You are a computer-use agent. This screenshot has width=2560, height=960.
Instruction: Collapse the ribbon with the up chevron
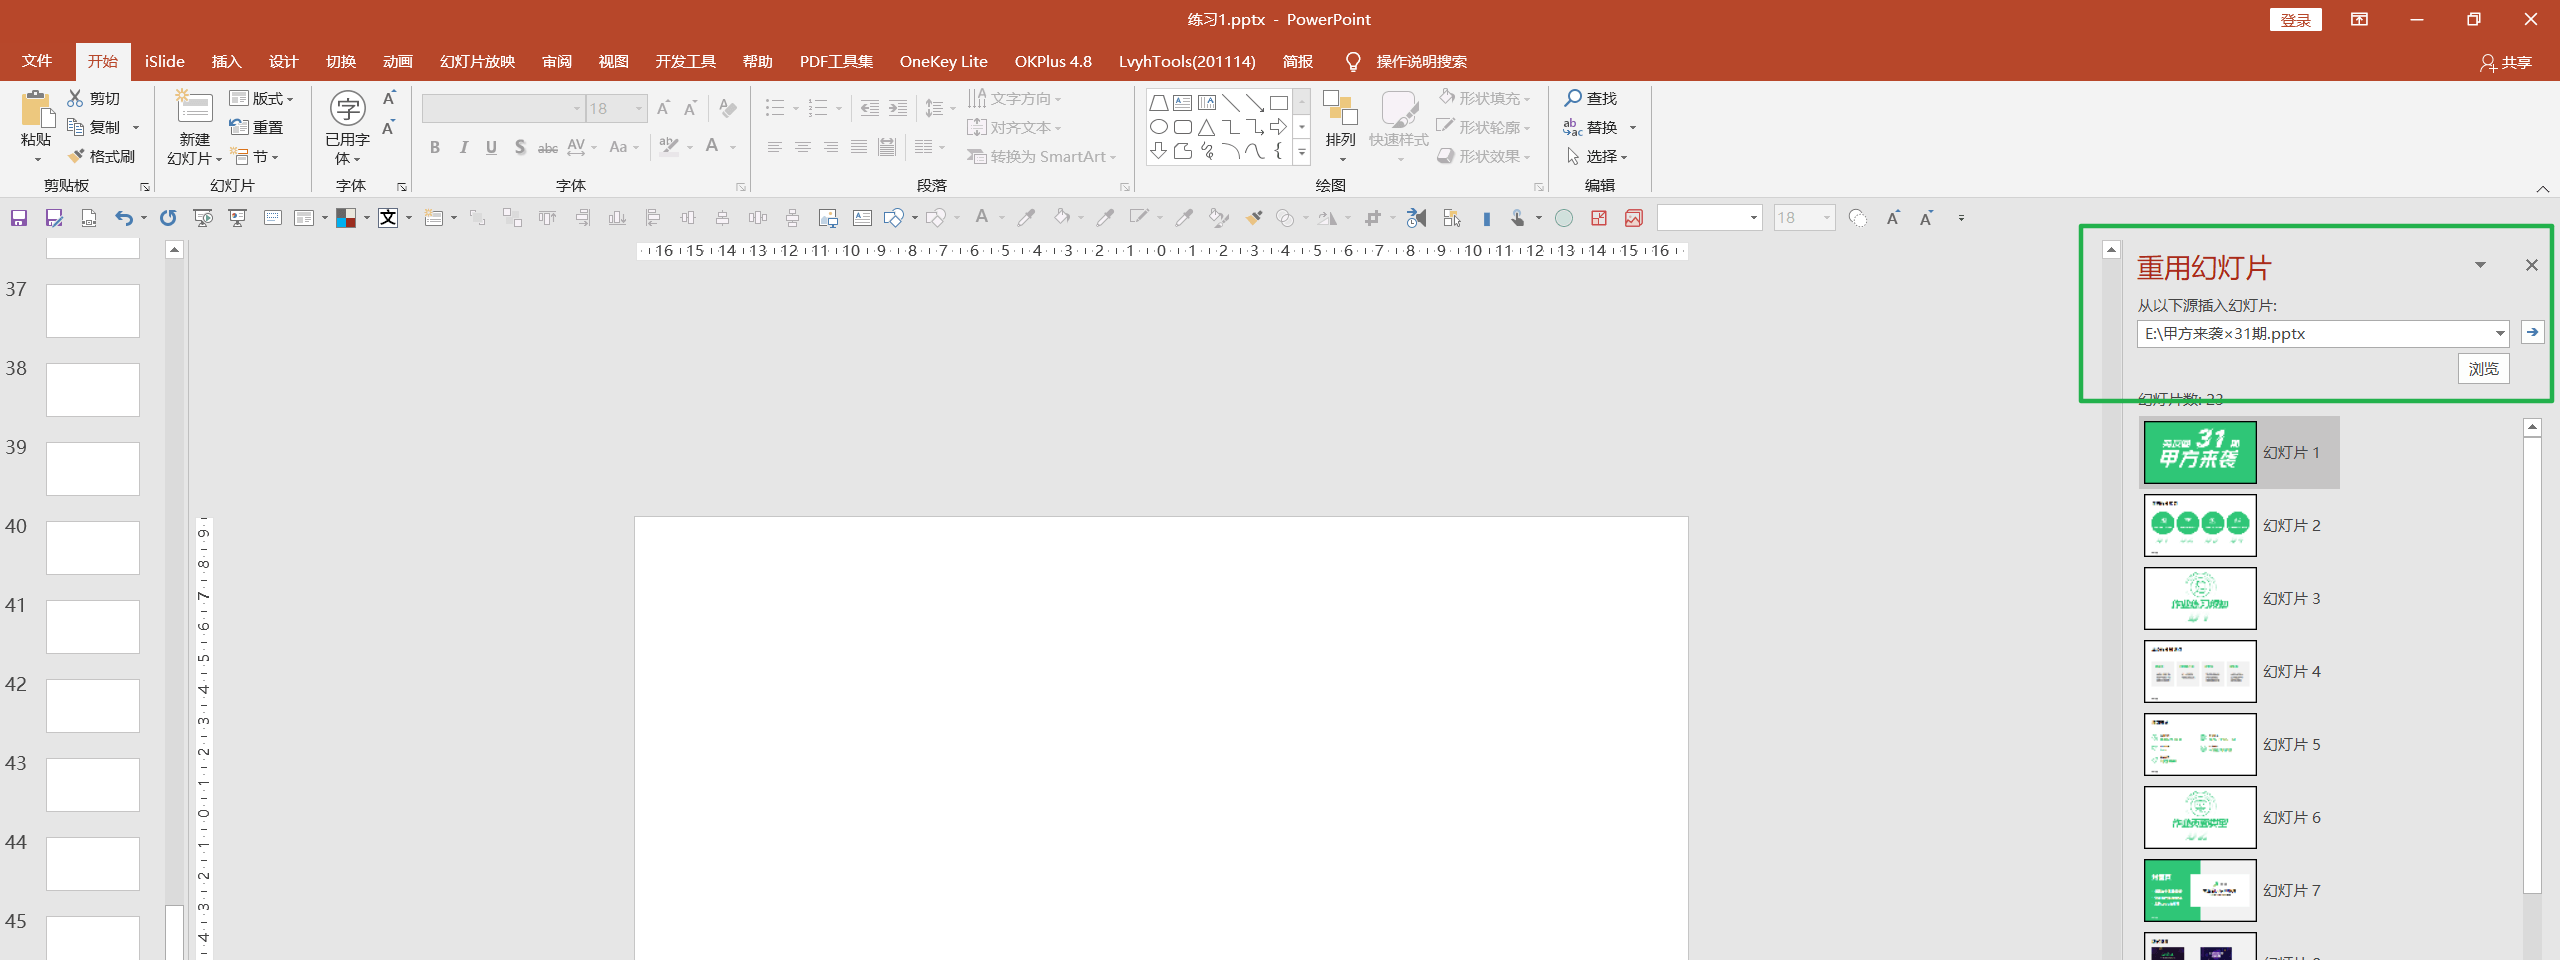(x=2543, y=188)
